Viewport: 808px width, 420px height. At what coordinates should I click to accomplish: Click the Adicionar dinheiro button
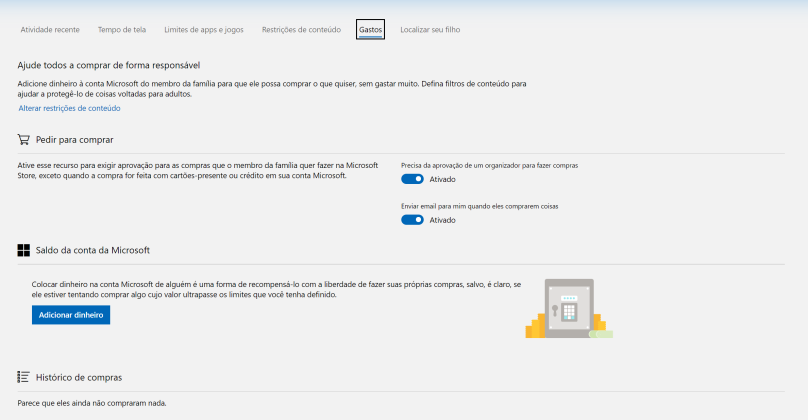coord(71,315)
